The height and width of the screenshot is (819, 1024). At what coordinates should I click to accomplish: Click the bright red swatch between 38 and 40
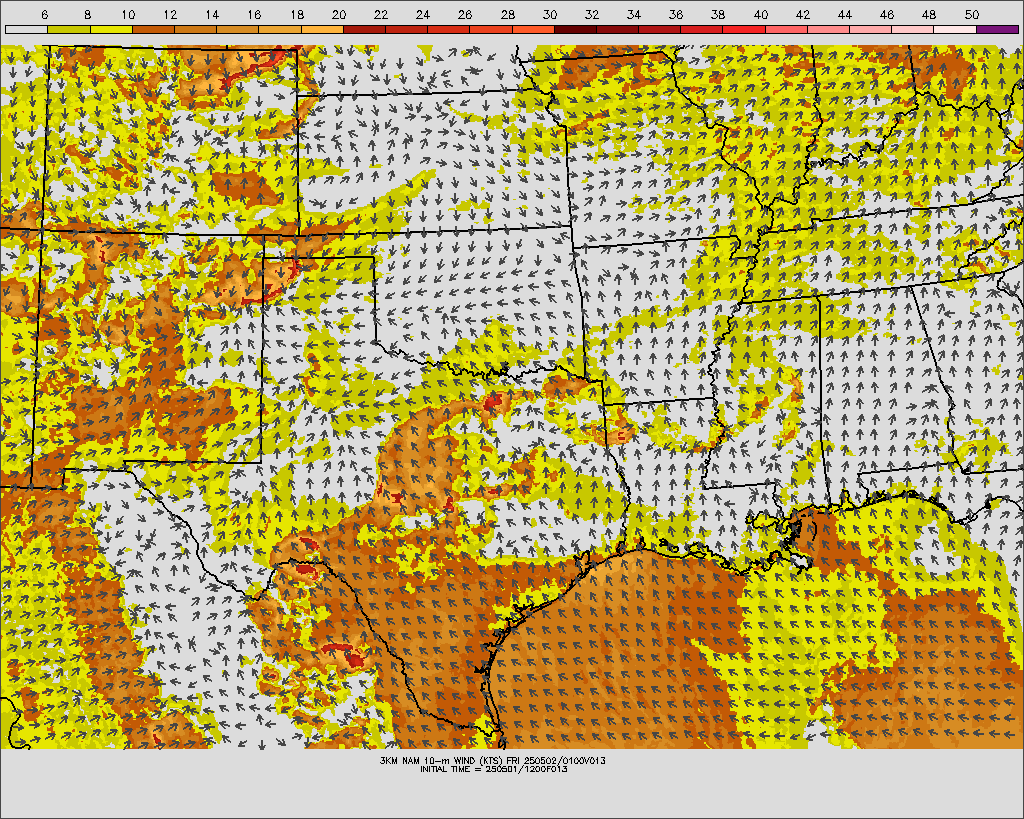tap(744, 29)
